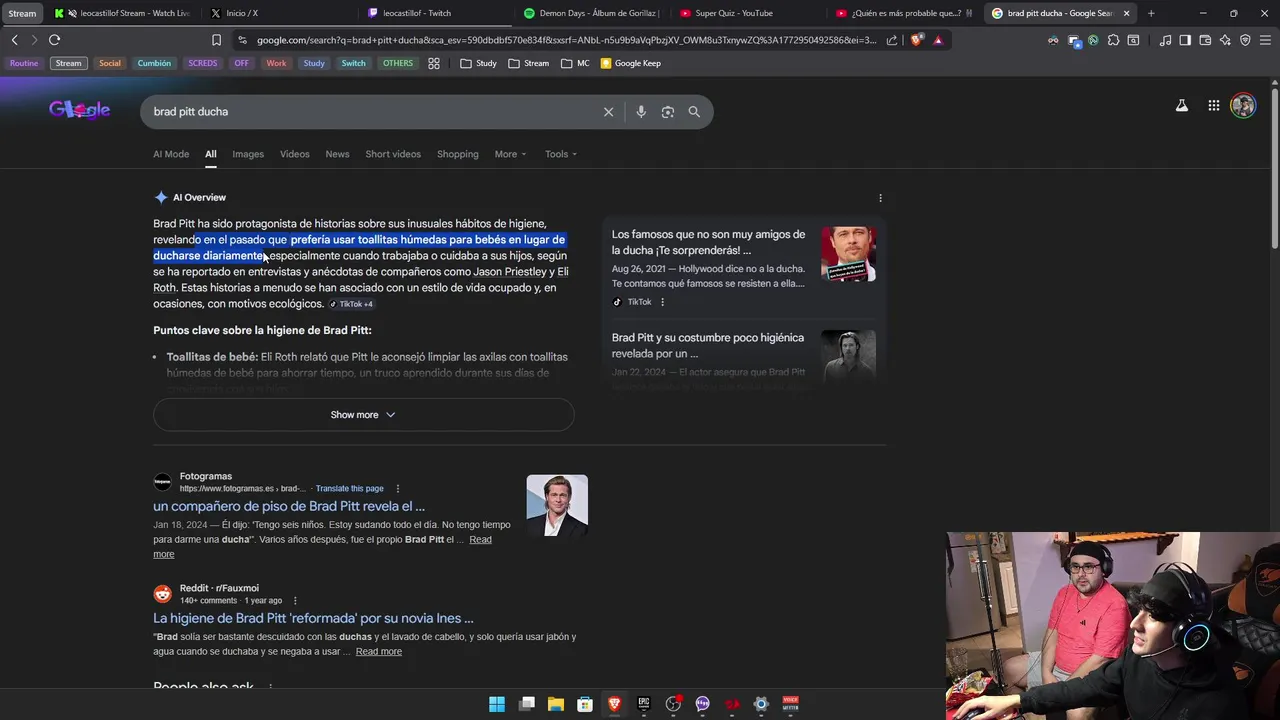Switch to Demon Days Spotify browser tab
Screen dimensions: 1280x720
coord(592,13)
